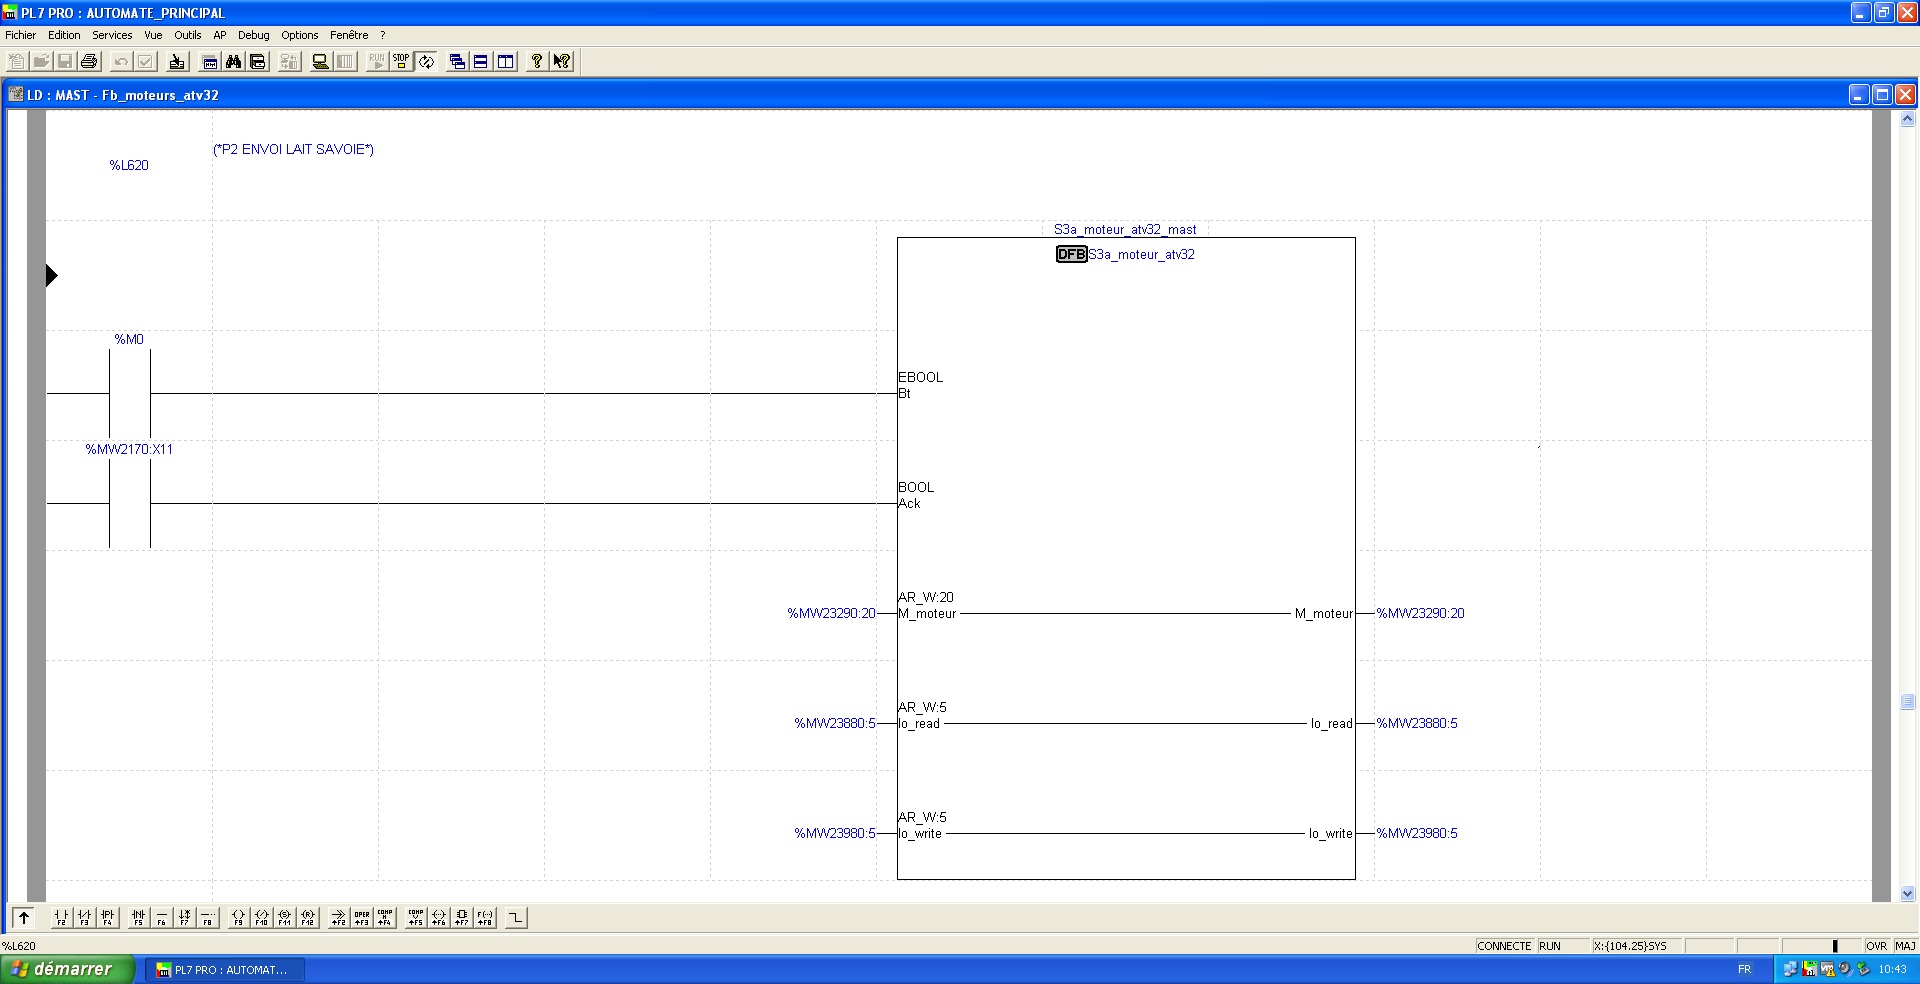The image size is (1920, 984).
Task: Click the context help arrow icon
Action: (562, 62)
